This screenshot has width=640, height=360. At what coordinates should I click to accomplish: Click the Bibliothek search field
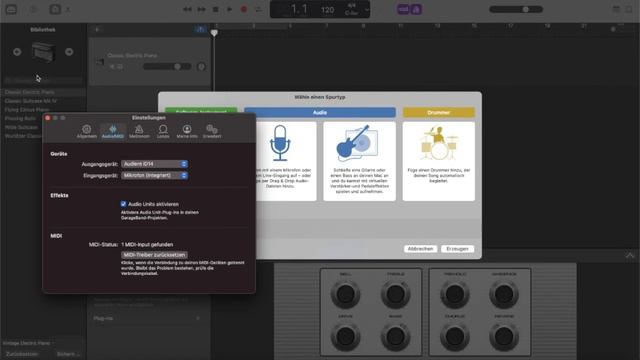click(x=43, y=80)
